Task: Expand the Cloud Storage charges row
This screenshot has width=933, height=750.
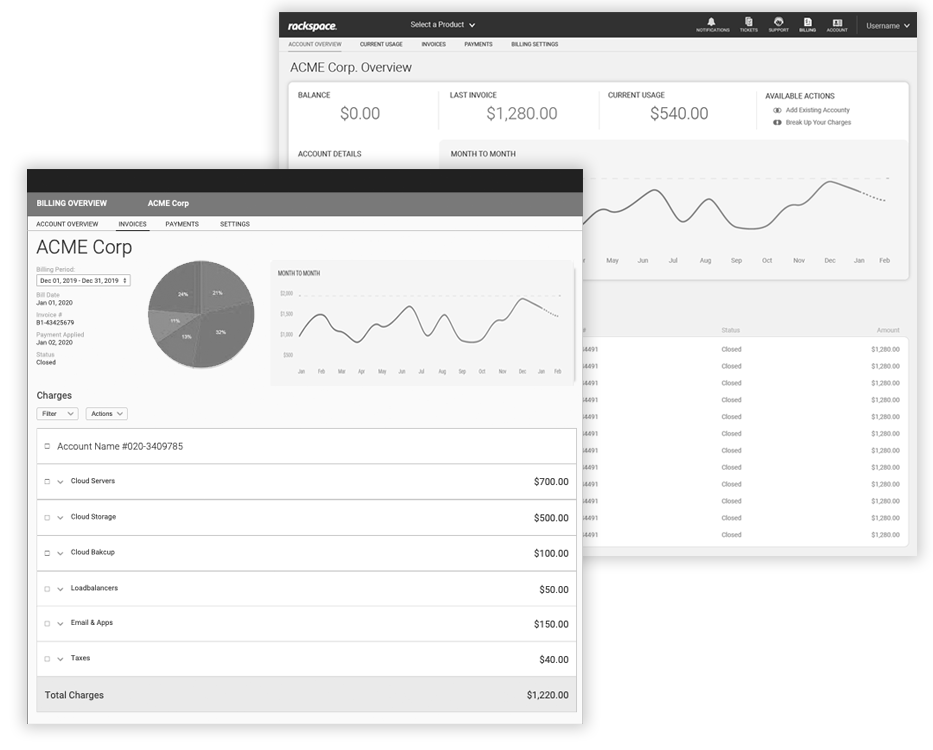Action: (60, 518)
